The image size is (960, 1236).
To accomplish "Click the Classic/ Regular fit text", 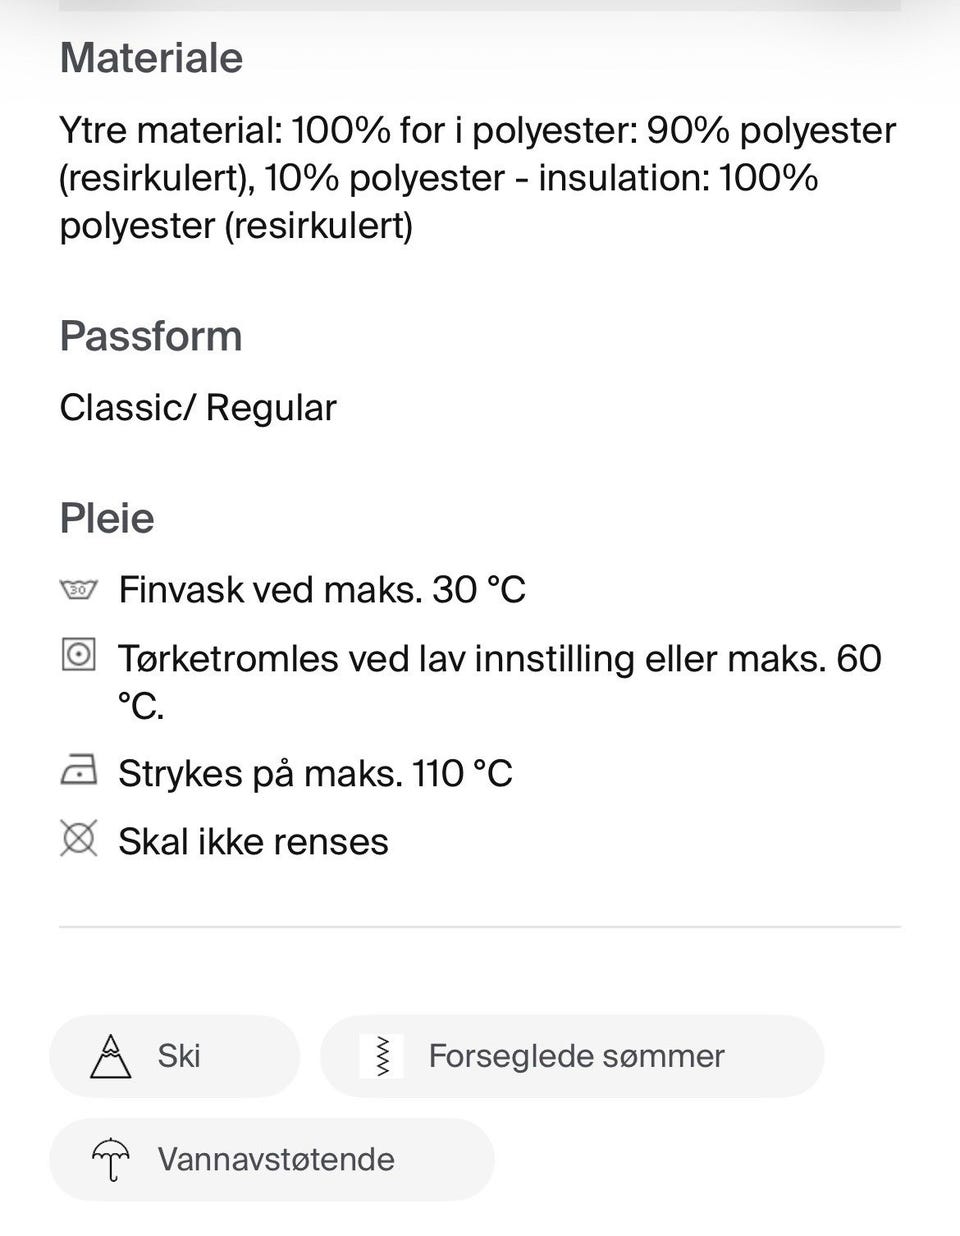I will pyautogui.click(x=198, y=408).
